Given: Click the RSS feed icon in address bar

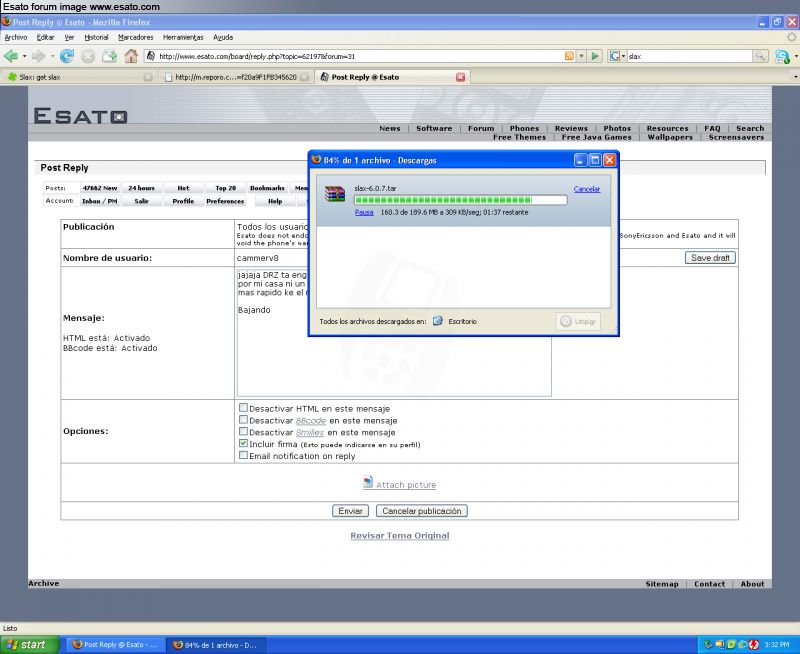Looking at the screenshot, I should (569, 56).
